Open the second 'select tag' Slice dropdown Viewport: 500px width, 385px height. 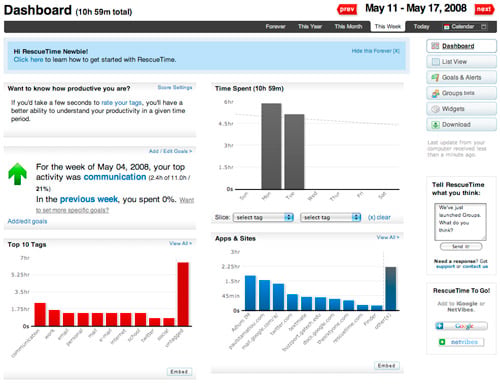331,217
